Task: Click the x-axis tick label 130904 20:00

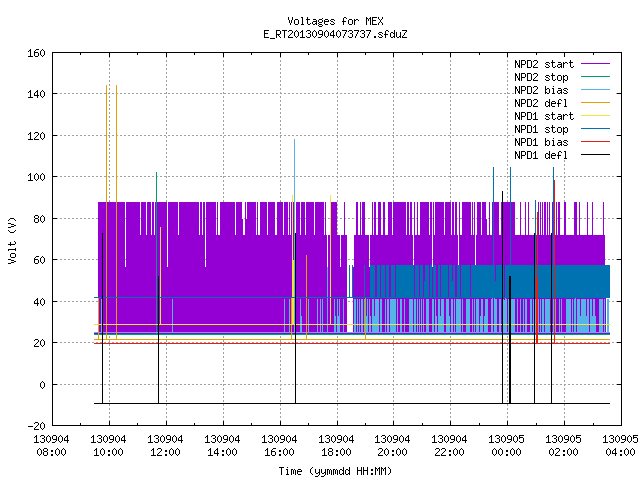Action: coord(392,446)
